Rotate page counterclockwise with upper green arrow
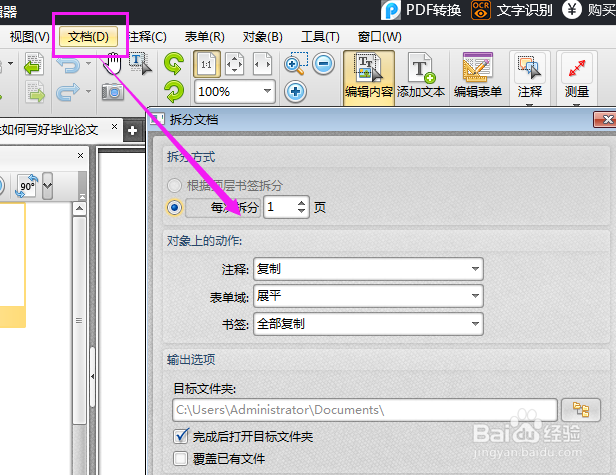Image resolution: width=616 pixels, height=475 pixels. coord(174,64)
